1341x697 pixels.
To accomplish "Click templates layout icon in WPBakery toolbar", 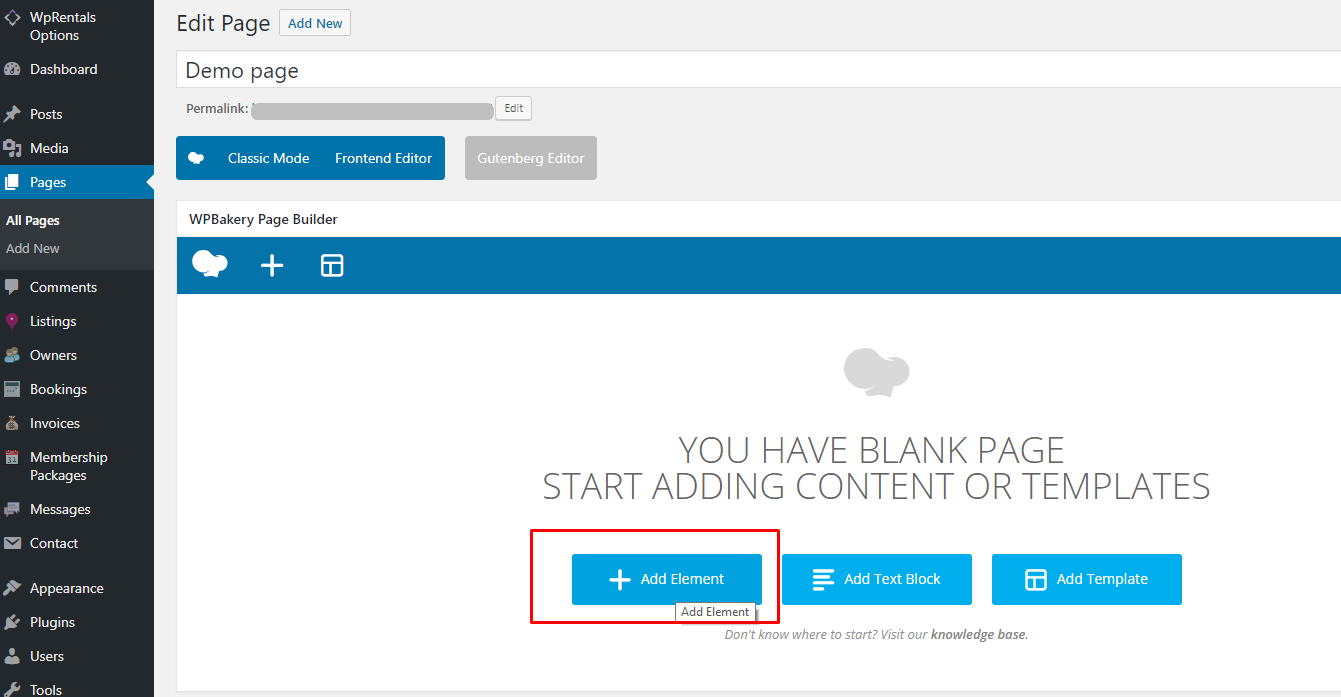I will point(332,265).
